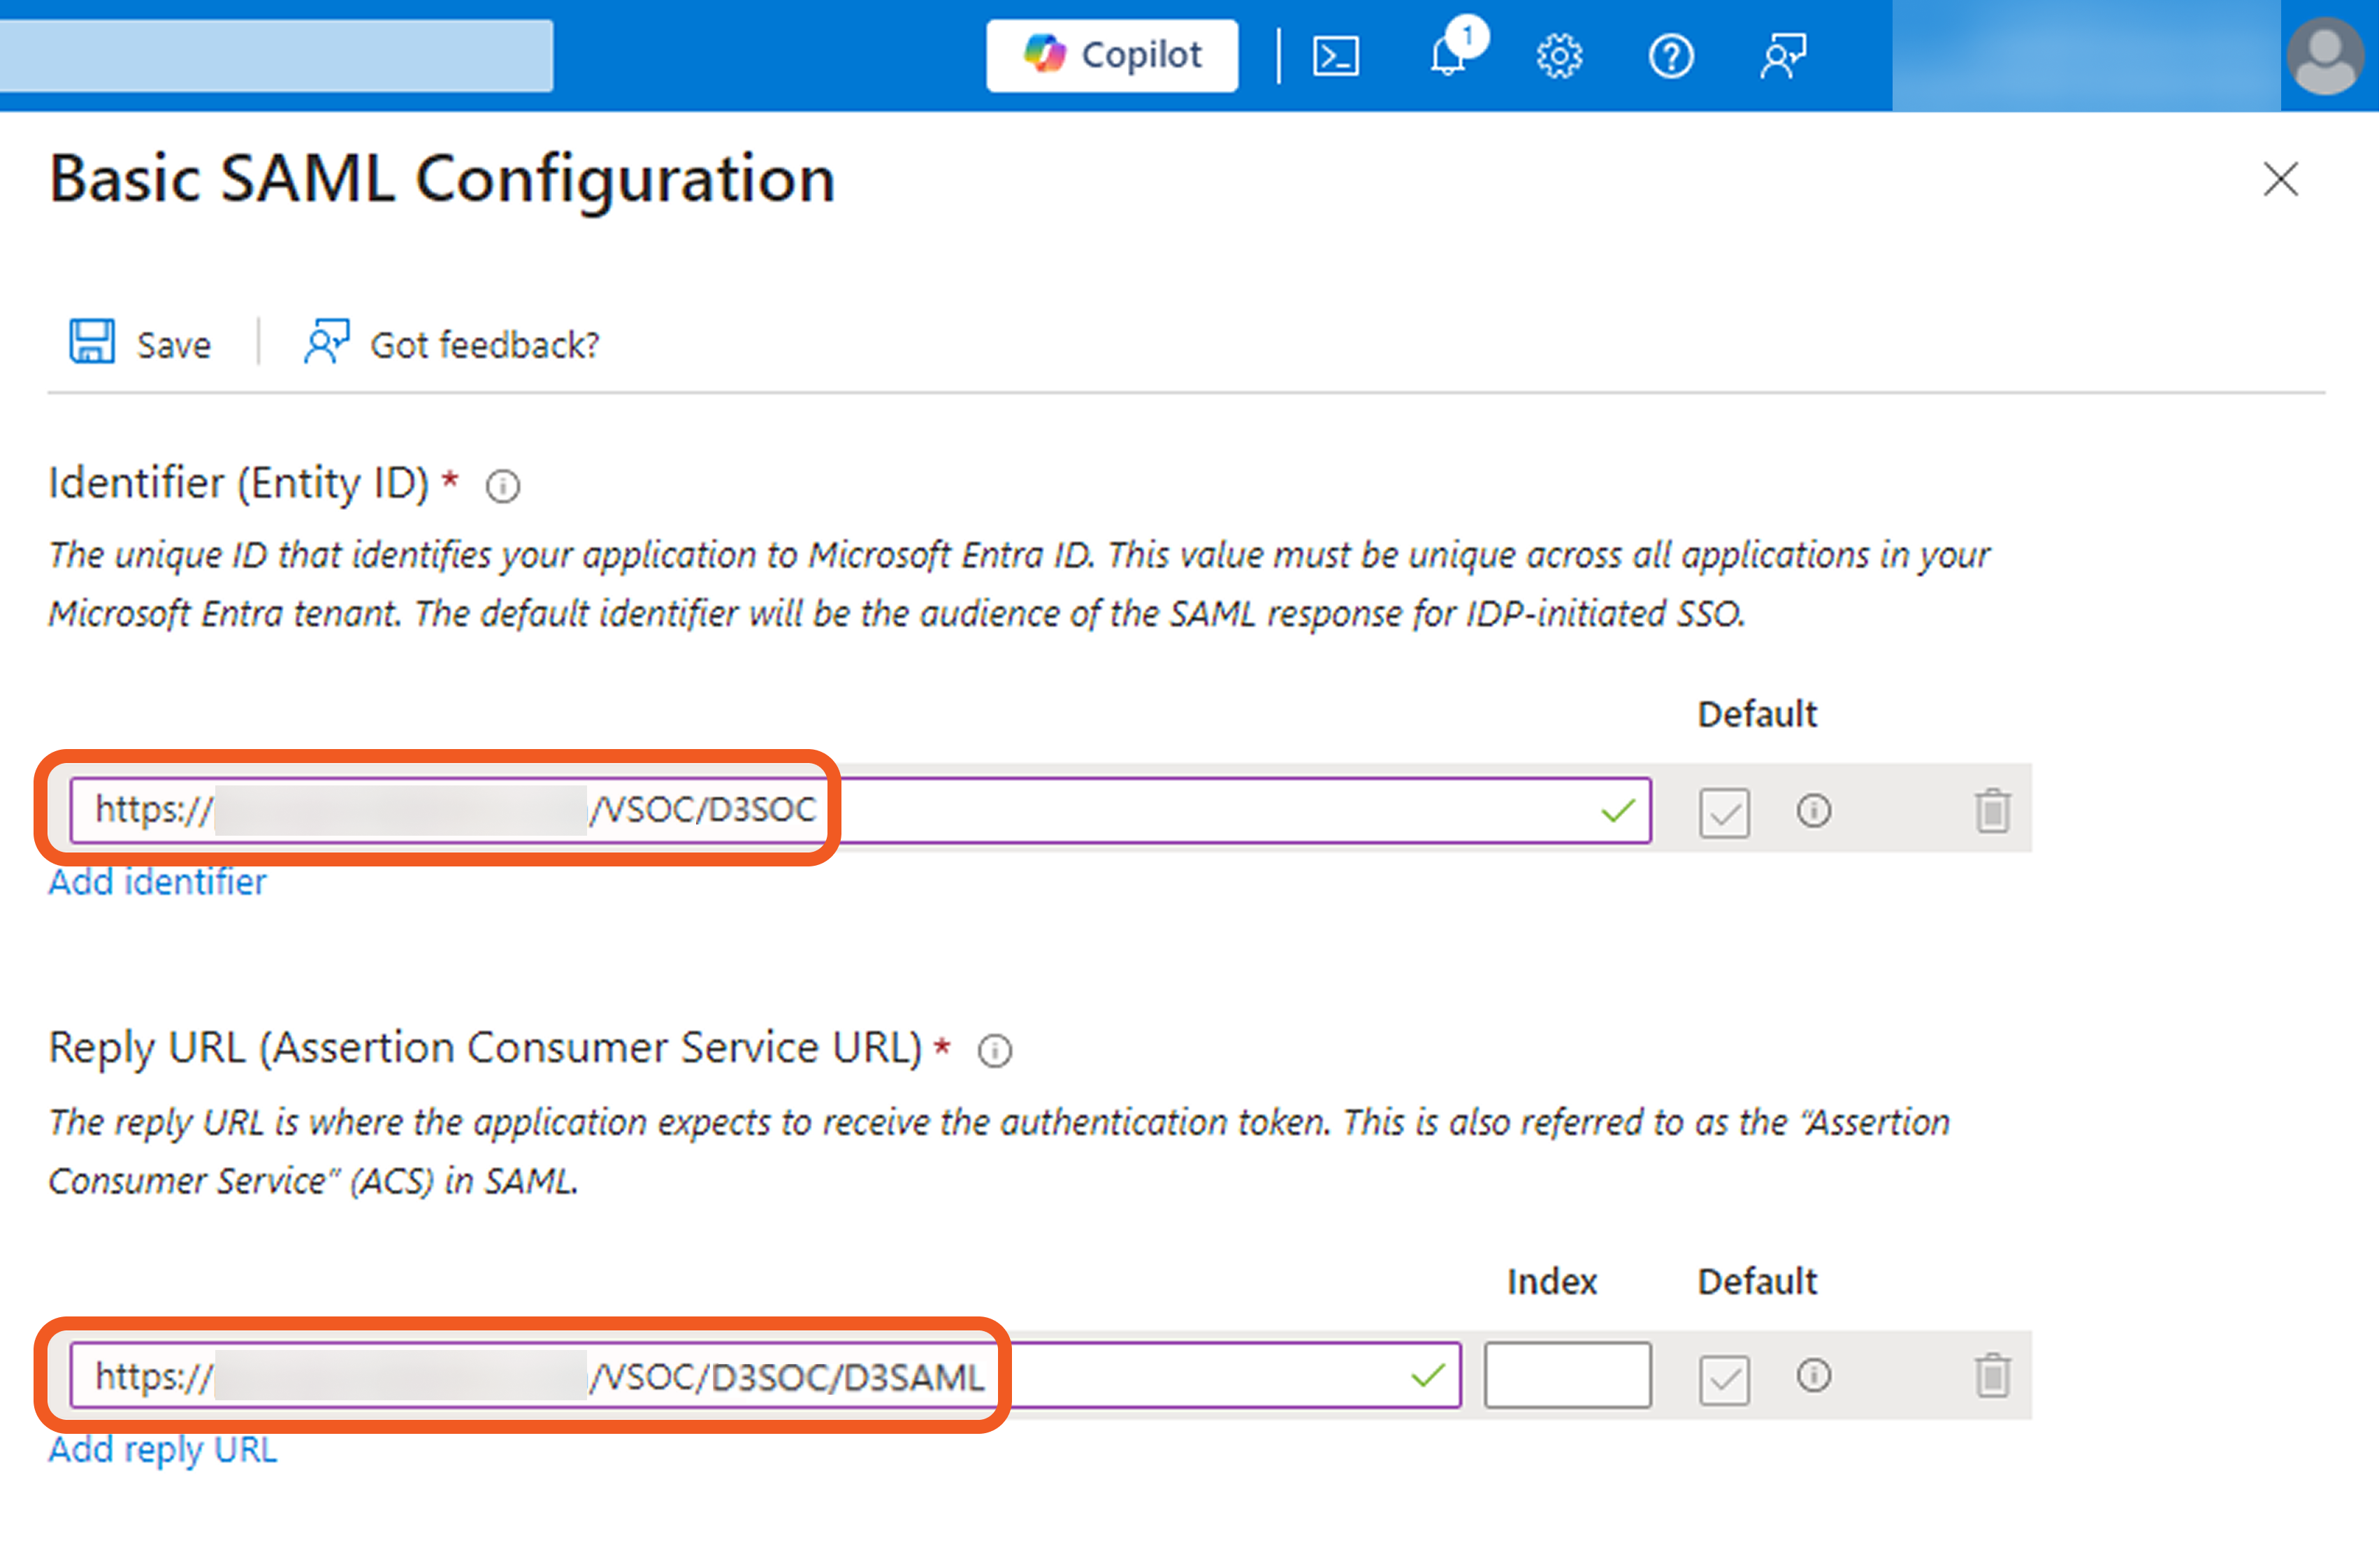The image size is (2379, 1568).
Task: Show info for Reply URL heading
Action: point(995,1051)
